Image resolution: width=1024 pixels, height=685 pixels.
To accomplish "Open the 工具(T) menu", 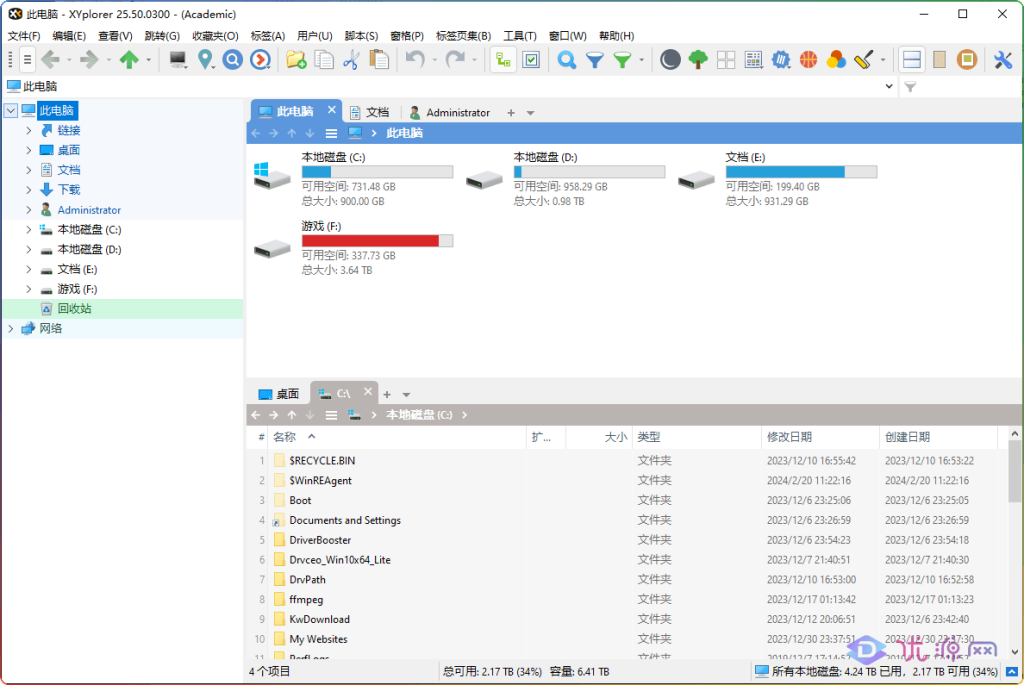I will (x=520, y=36).
